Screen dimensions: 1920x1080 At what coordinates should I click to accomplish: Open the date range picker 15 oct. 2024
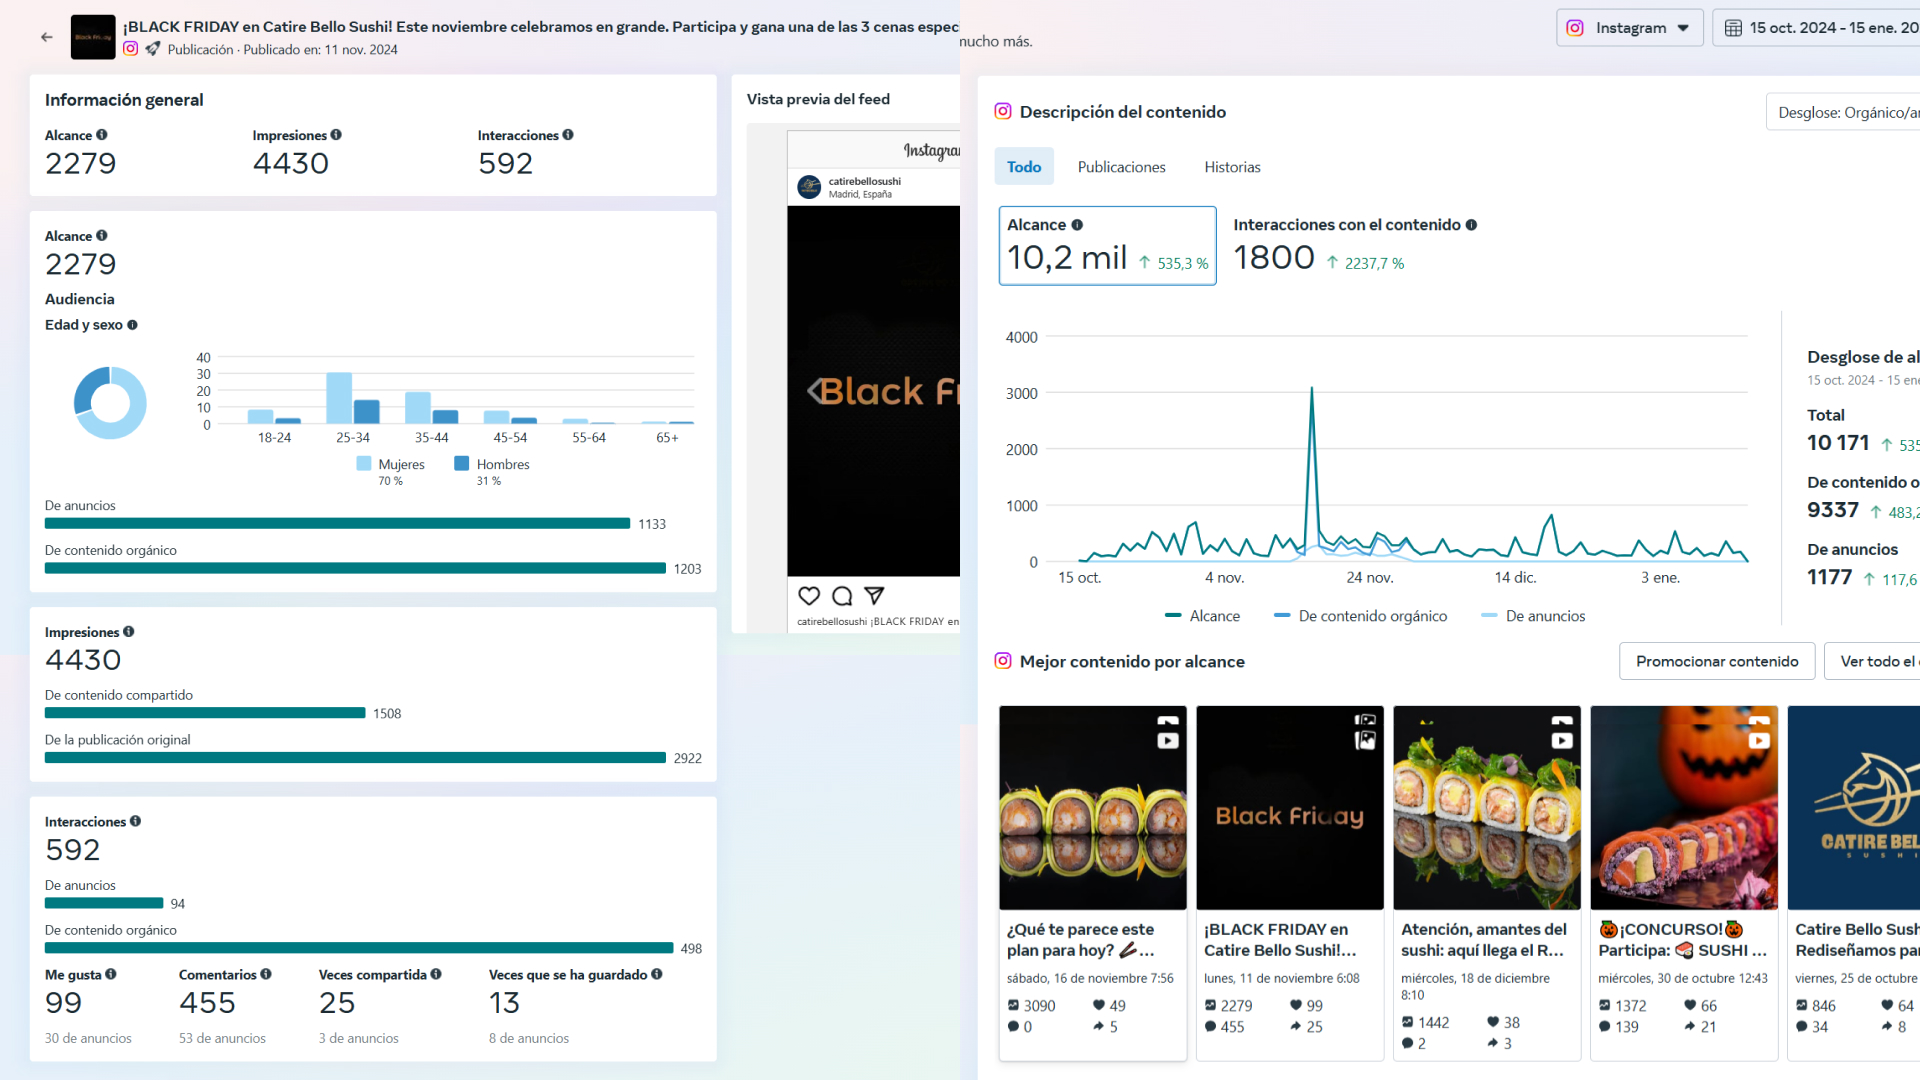pyautogui.click(x=1817, y=28)
